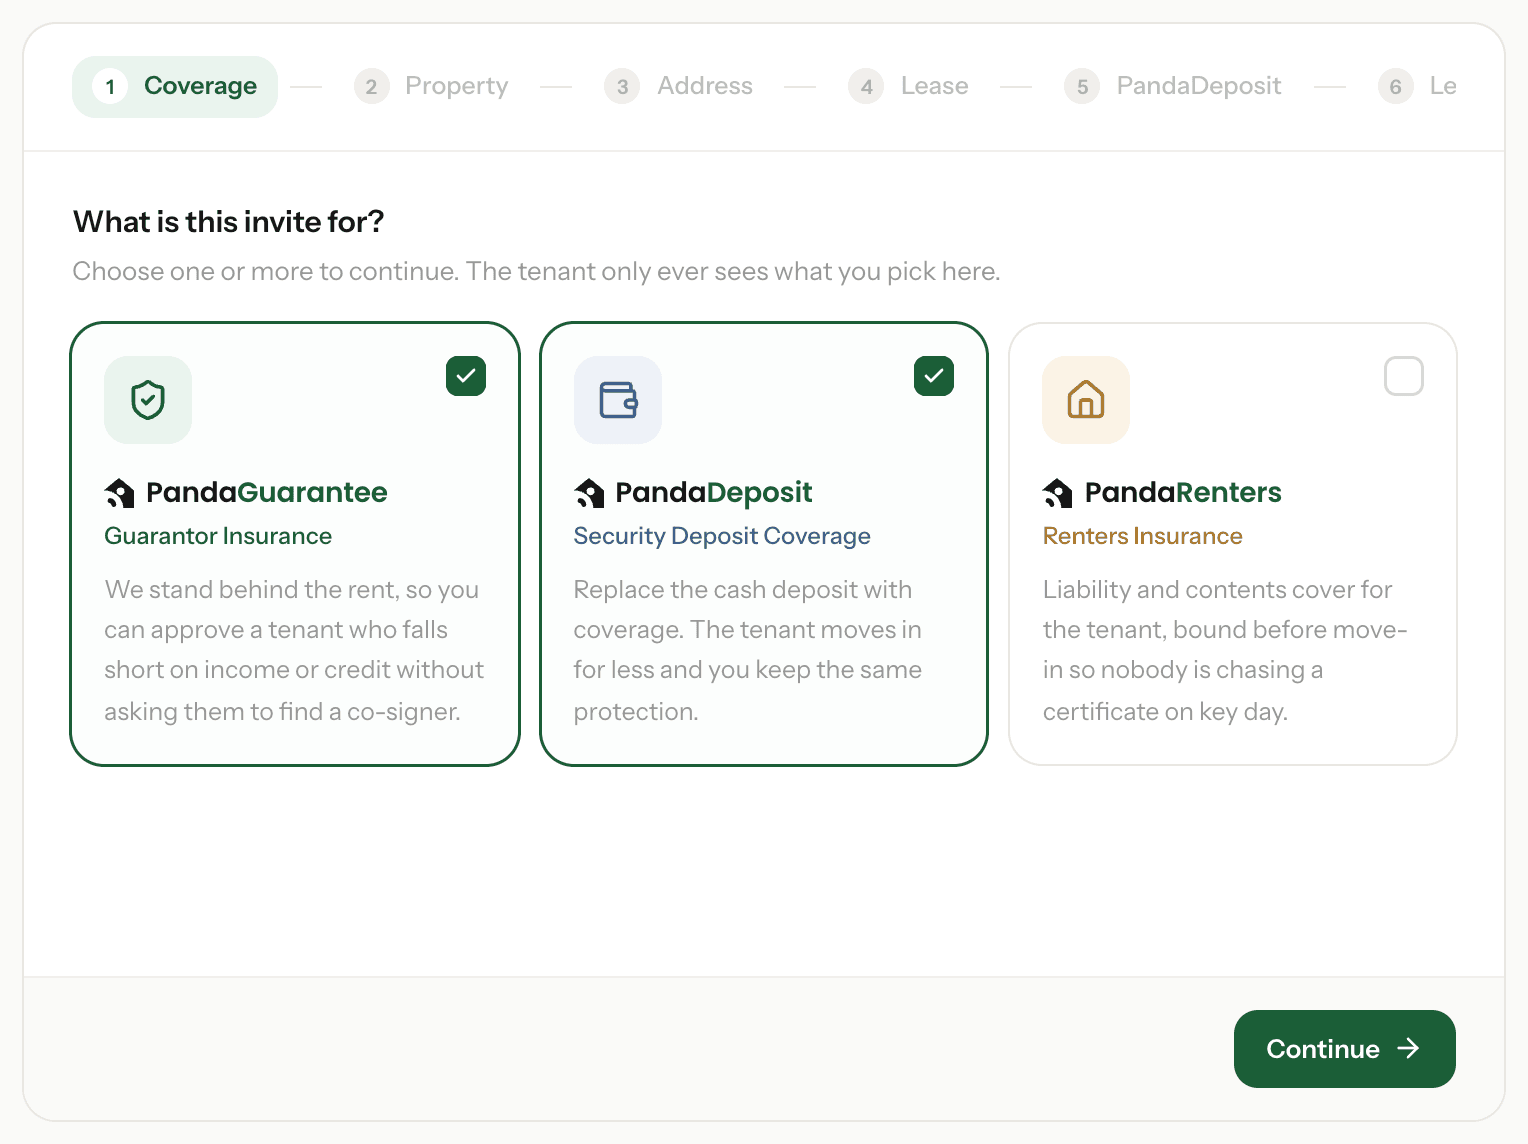Open the Property step
Screen dimensions: 1528x1144
click(x=432, y=87)
